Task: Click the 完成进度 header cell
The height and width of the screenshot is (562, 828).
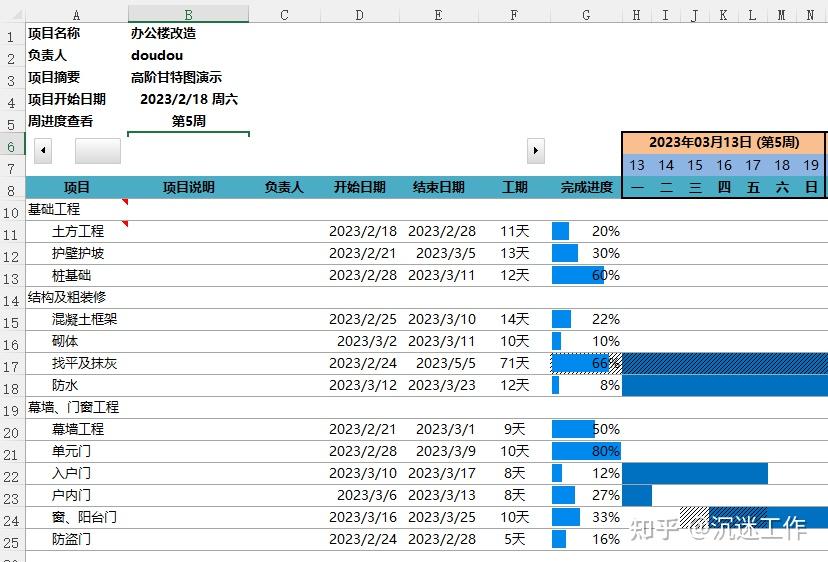Action: (x=586, y=188)
